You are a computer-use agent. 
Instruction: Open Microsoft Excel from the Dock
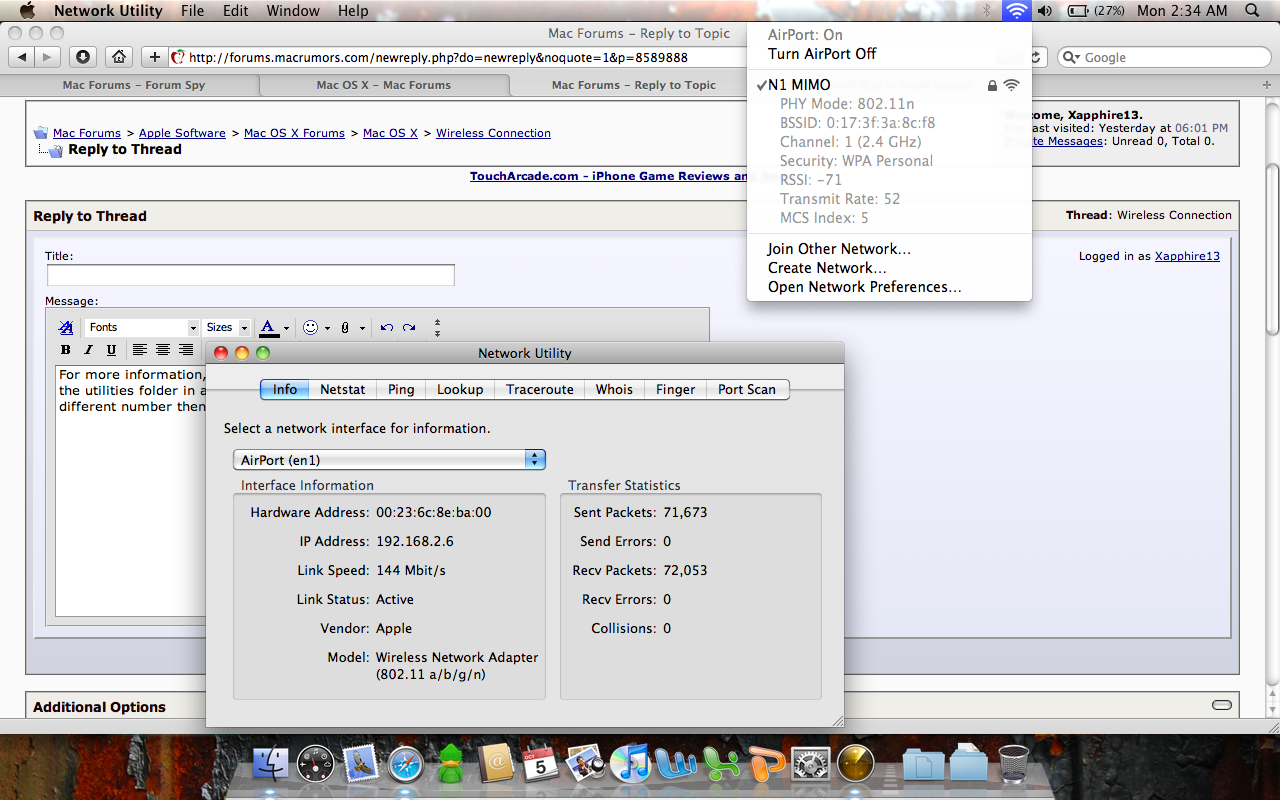pyautogui.click(x=721, y=765)
